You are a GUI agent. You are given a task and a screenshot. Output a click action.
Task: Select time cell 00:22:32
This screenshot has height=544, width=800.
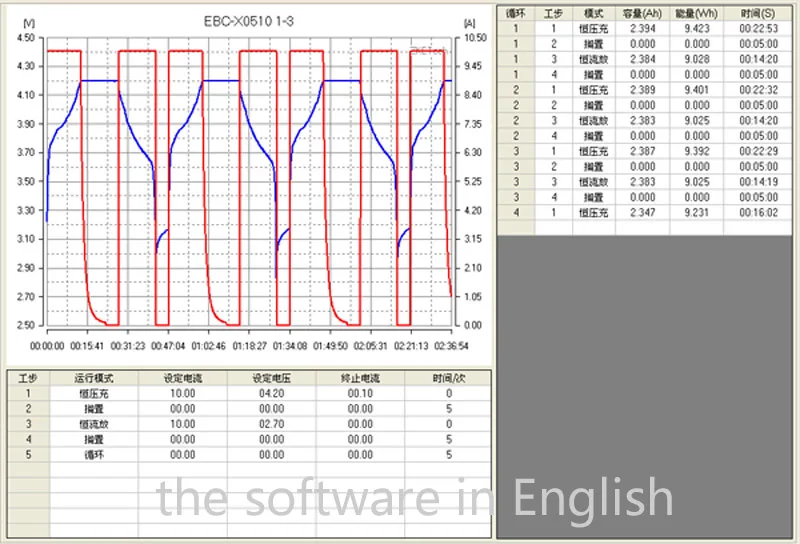[758, 90]
